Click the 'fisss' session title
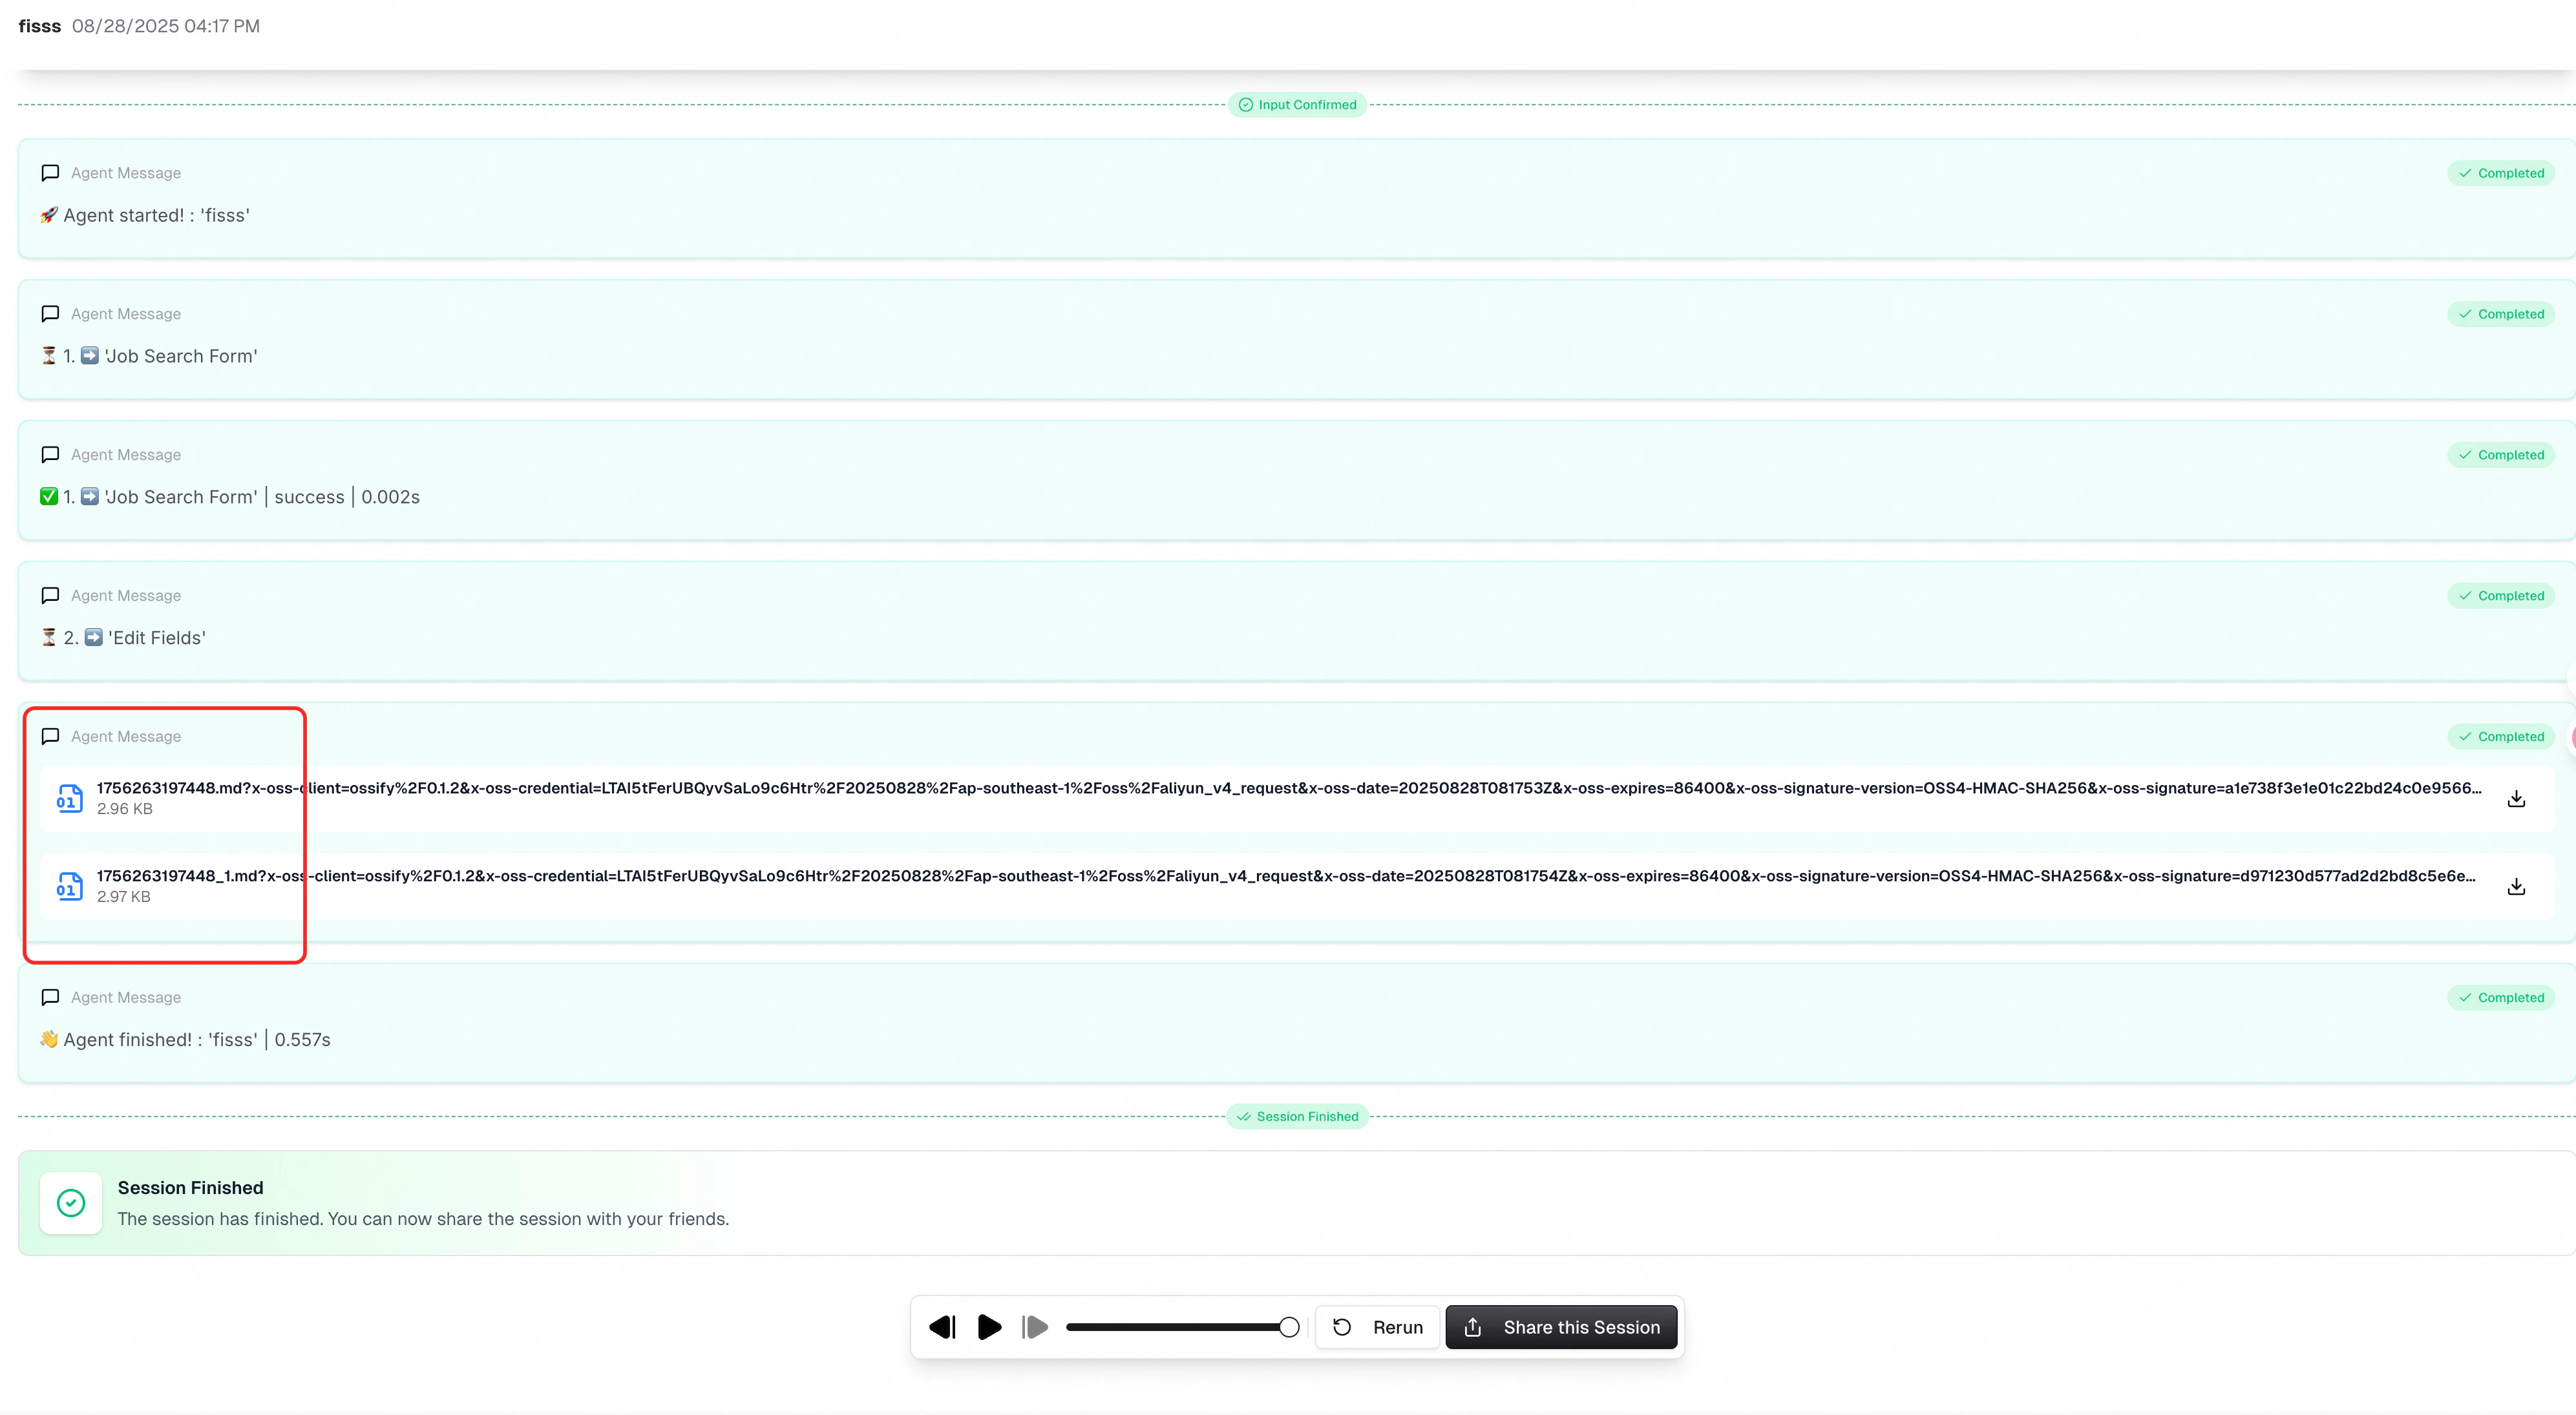Screen dimensions: 2576x1415 [40, 26]
